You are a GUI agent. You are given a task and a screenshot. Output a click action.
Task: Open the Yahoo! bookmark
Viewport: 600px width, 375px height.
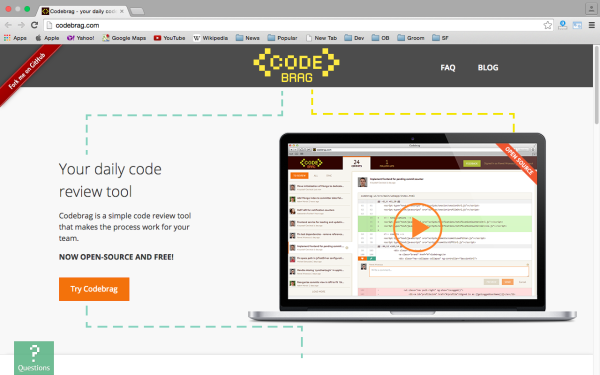80,38
